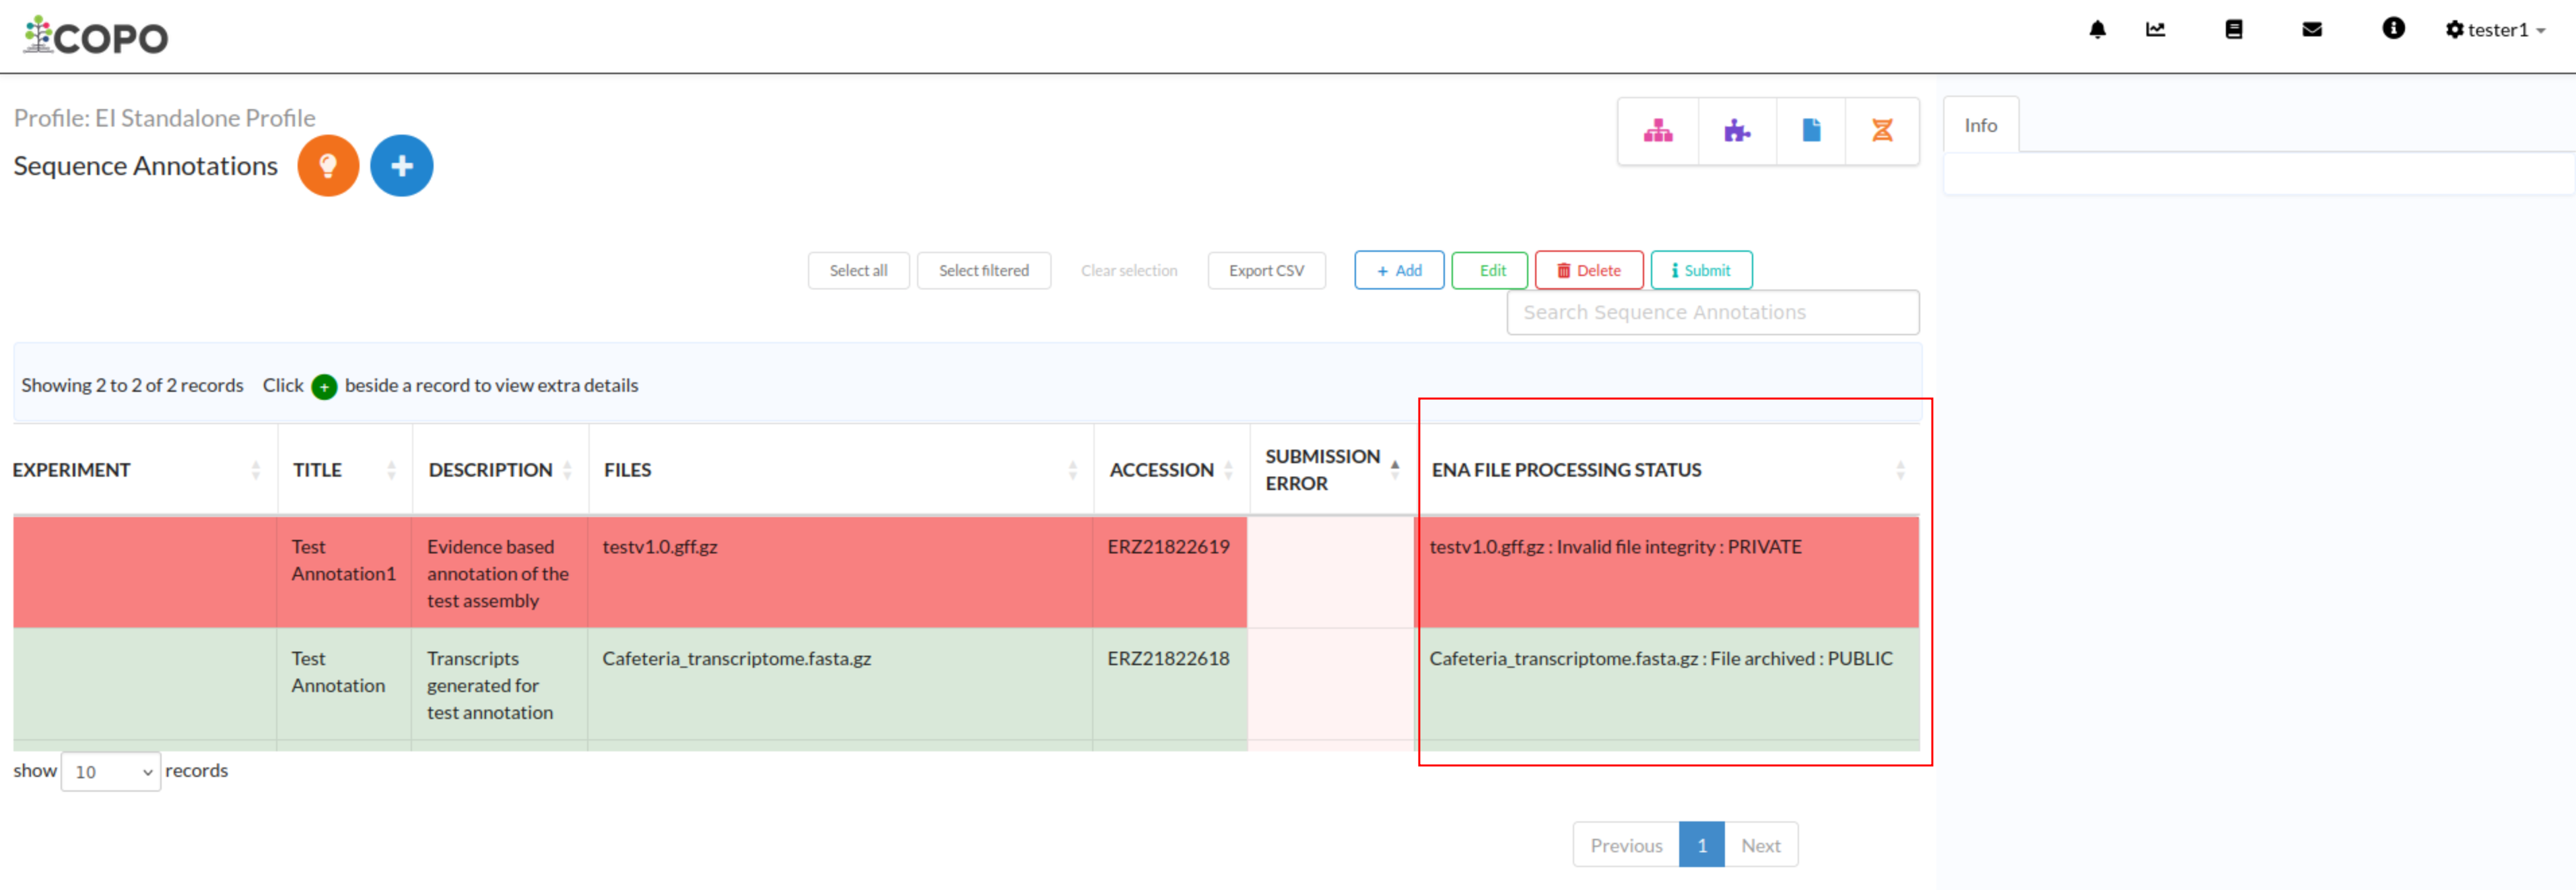The height and width of the screenshot is (890, 2576).
Task: Click the orange lightbulb quick tour button
Action: 328,166
